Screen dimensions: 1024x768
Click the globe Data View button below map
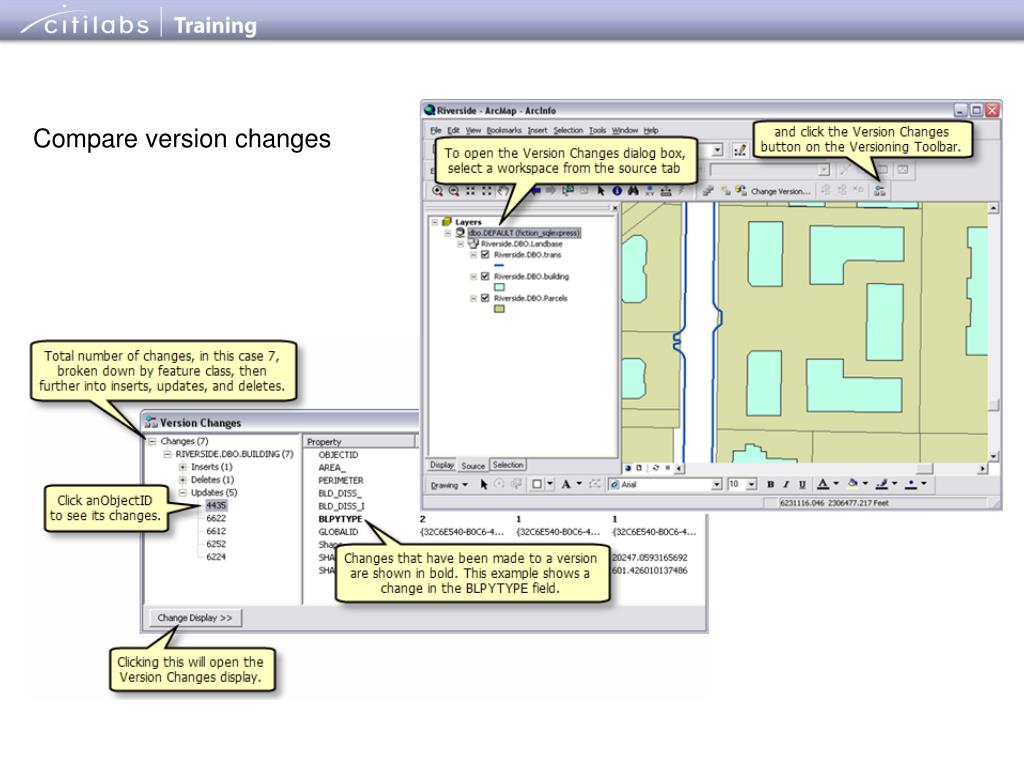click(628, 468)
